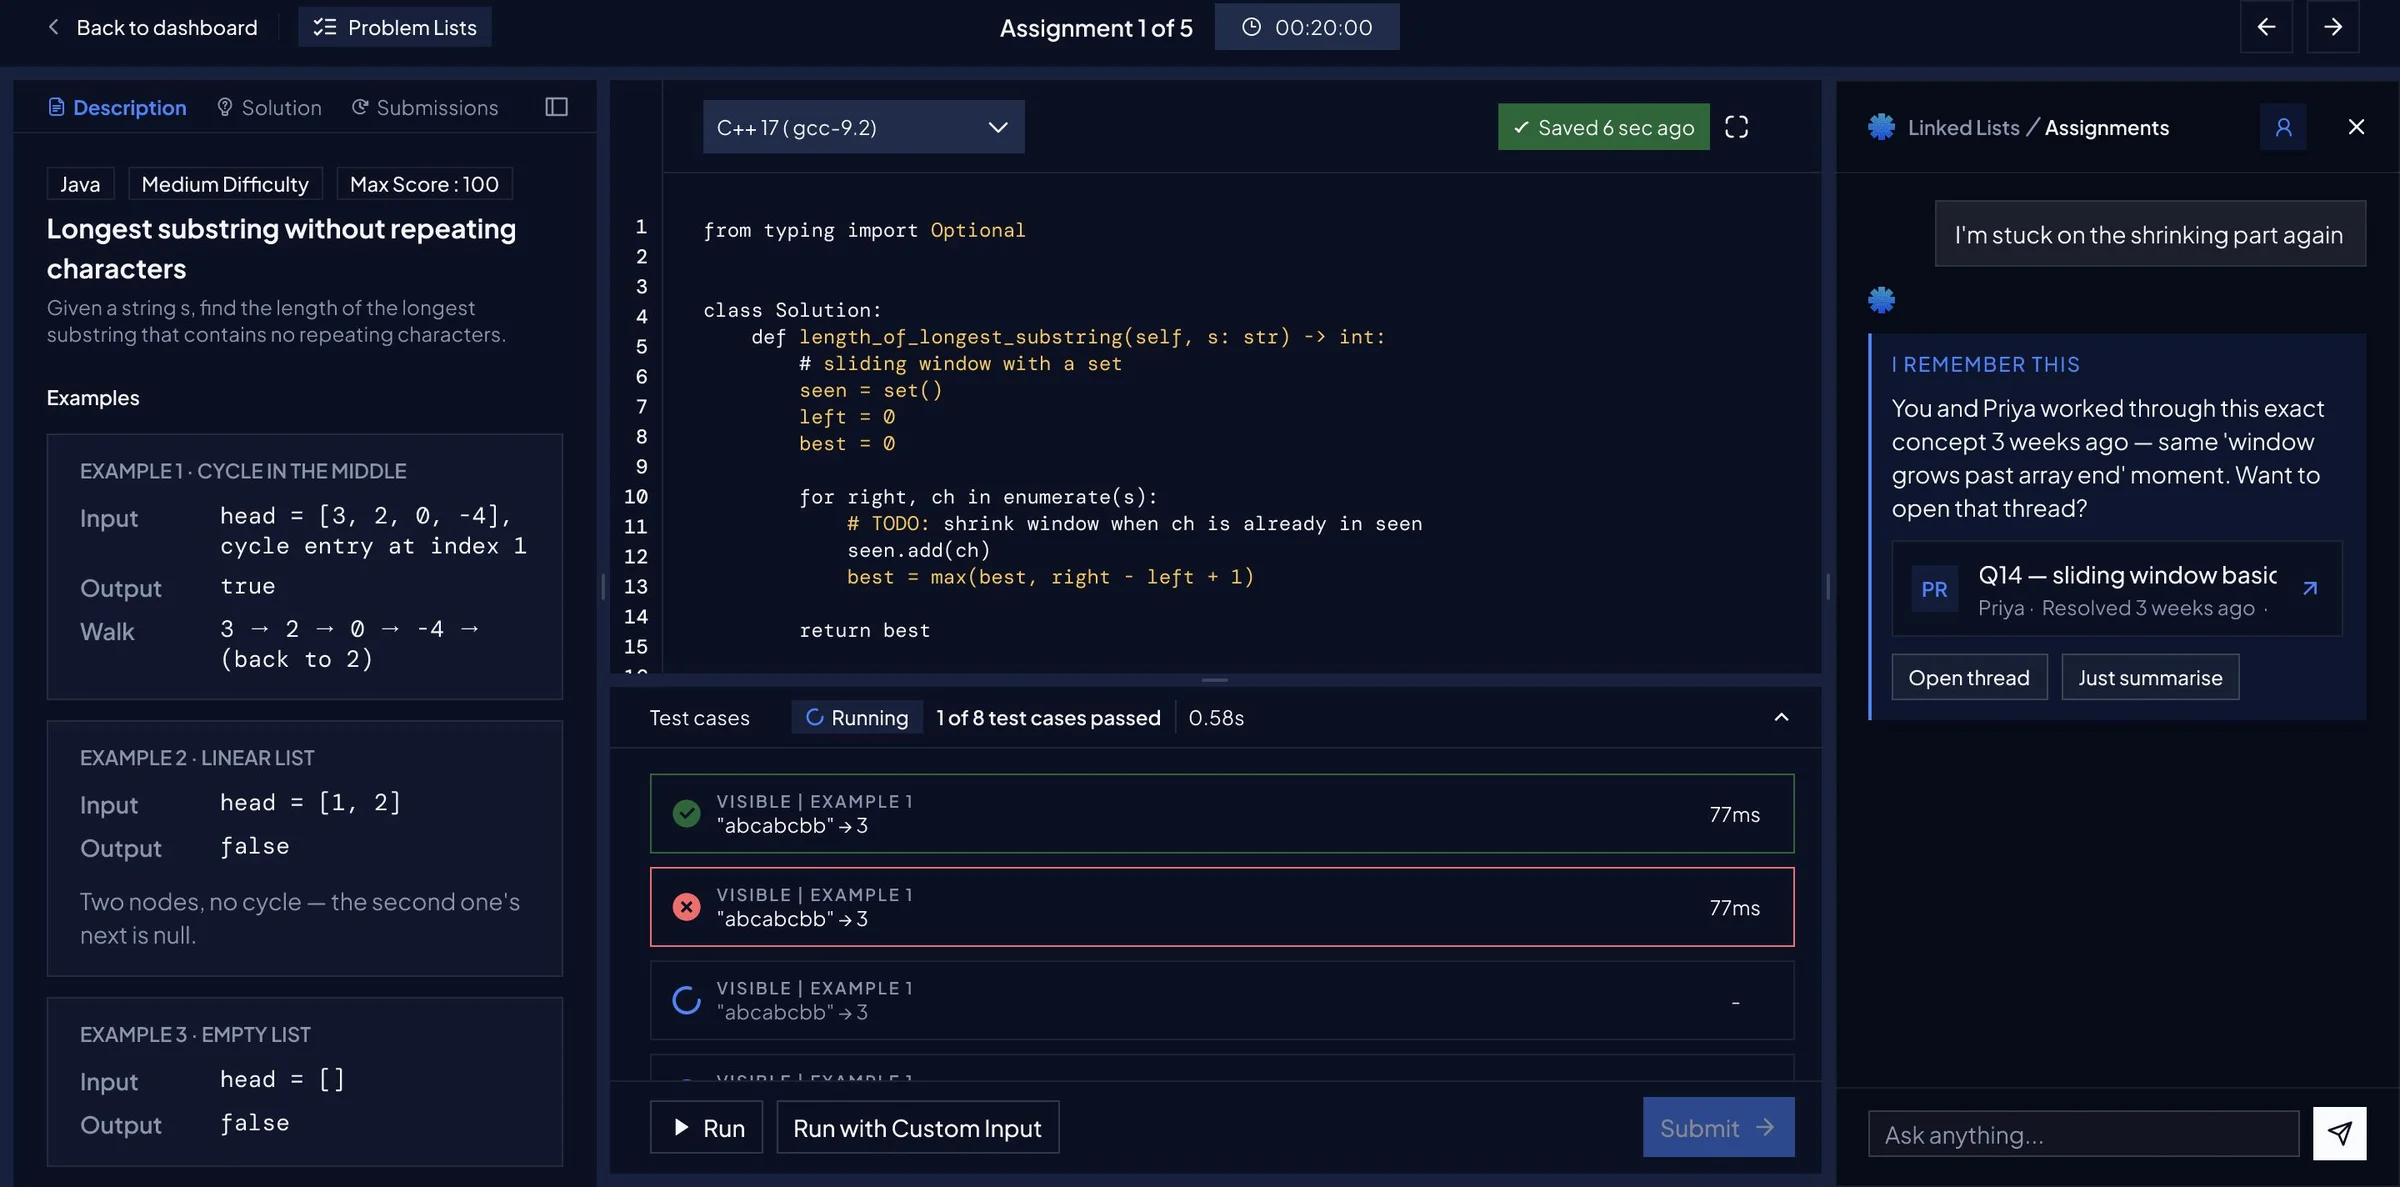The image size is (2400, 1187).
Task: Click the 00:20:00 timer
Action: coord(1307,27)
